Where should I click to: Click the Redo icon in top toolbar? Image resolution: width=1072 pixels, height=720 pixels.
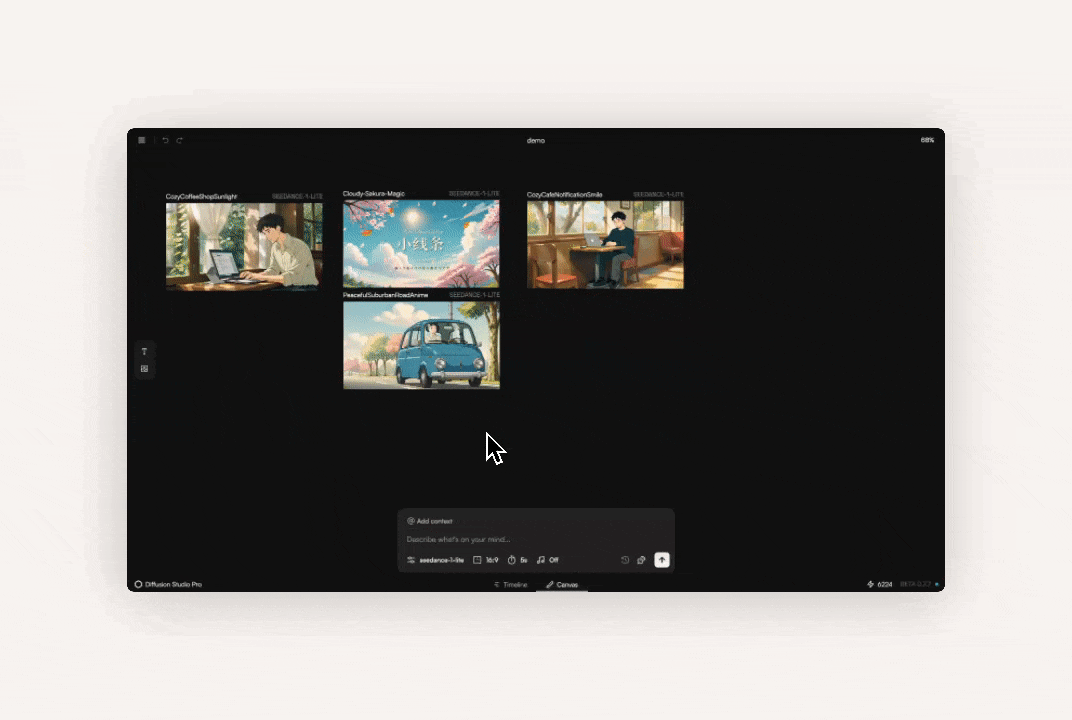[x=179, y=140]
